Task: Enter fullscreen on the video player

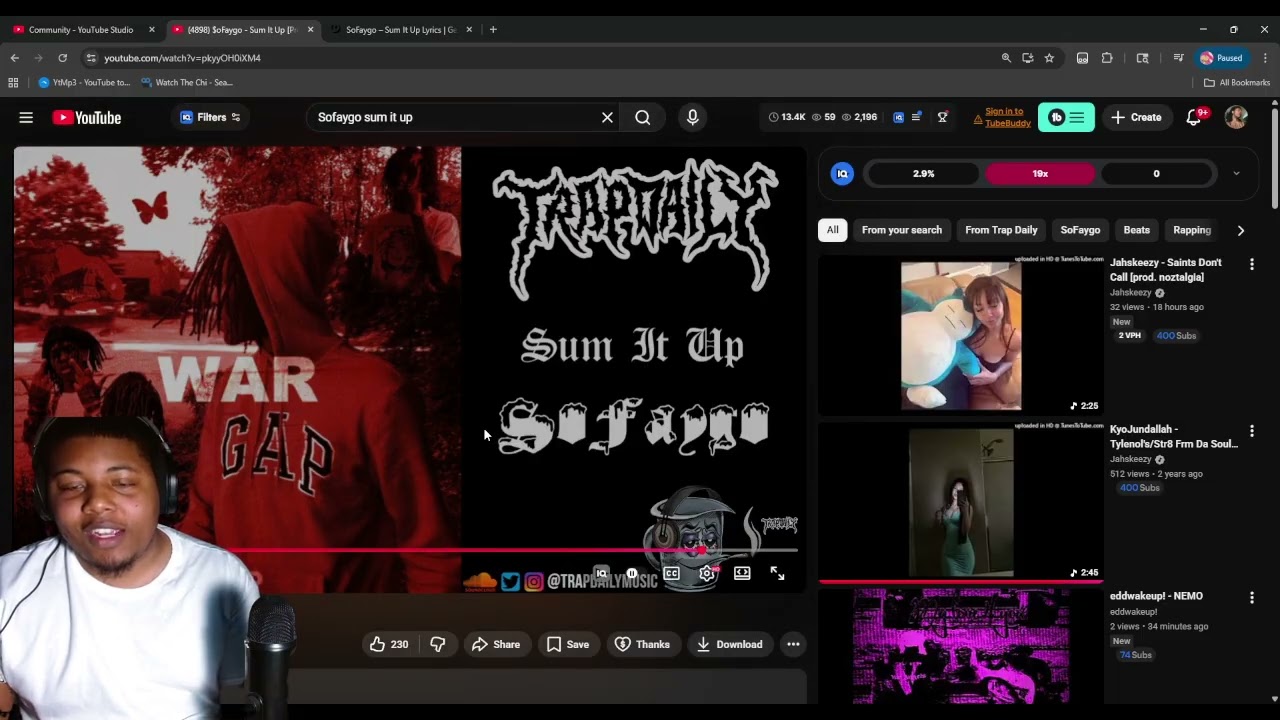Action: (x=777, y=573)
